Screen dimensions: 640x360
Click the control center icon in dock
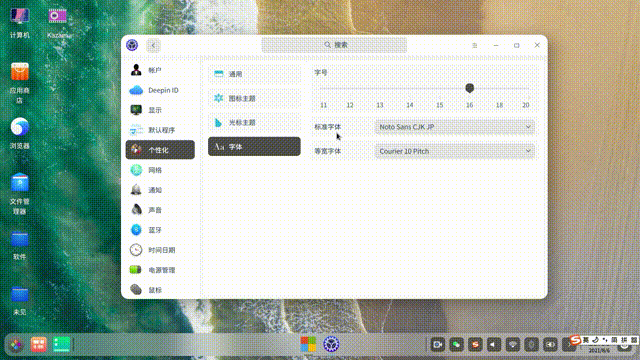pyautogui.click(x=331, y=344)
